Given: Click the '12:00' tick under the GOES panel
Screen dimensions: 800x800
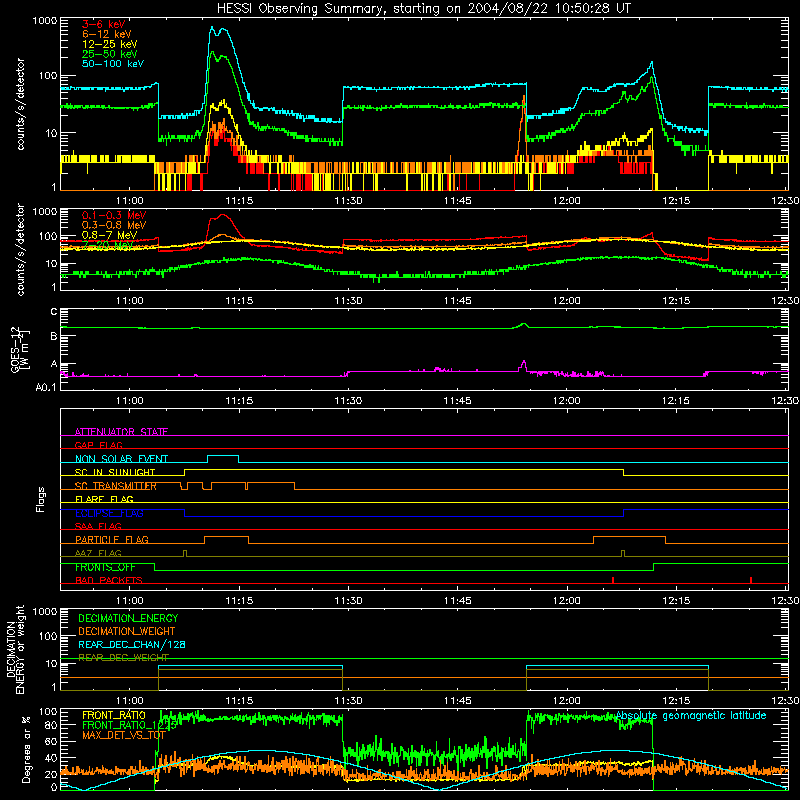Looking at the screenshot, I should coord(566,401).
